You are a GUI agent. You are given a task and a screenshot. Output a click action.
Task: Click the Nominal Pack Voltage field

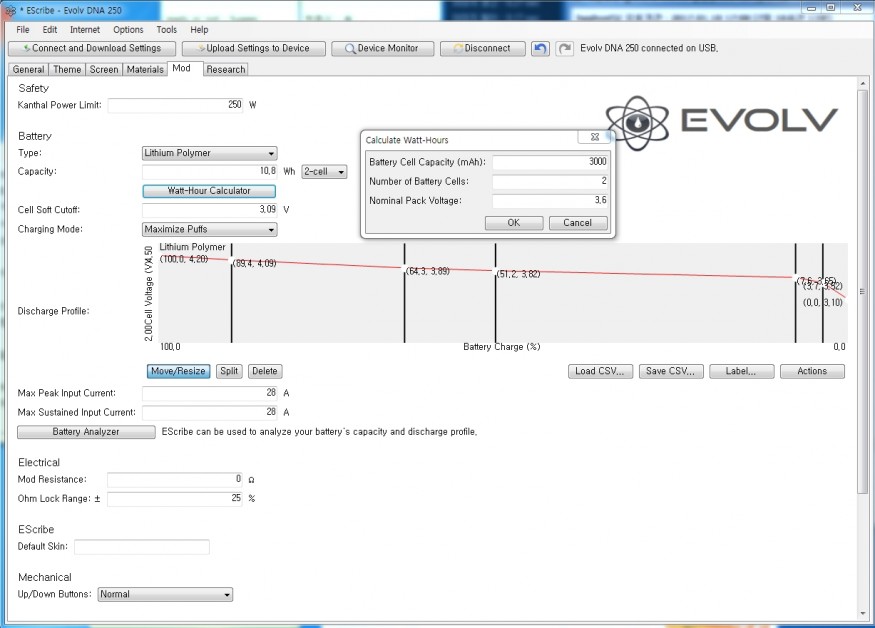point(550,200)
